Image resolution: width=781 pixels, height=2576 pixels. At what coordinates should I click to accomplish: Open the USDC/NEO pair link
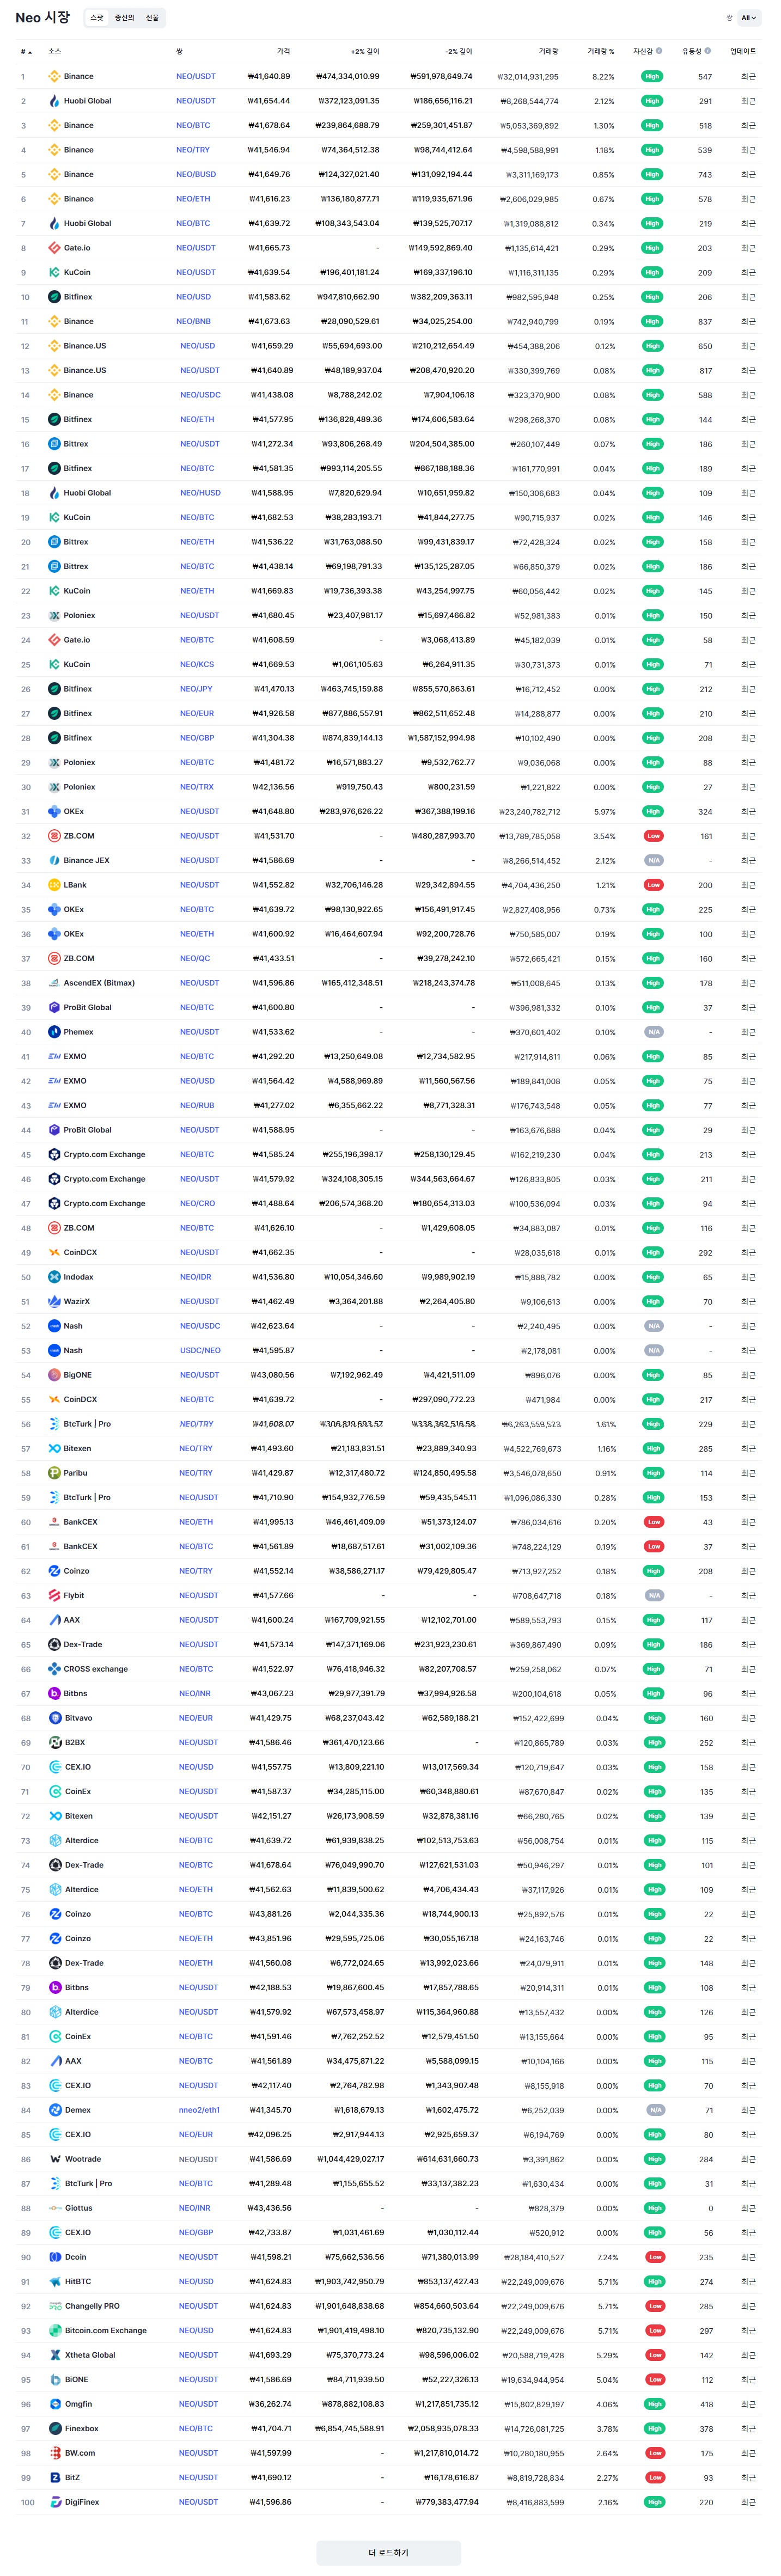click(x=200, y=1350)
